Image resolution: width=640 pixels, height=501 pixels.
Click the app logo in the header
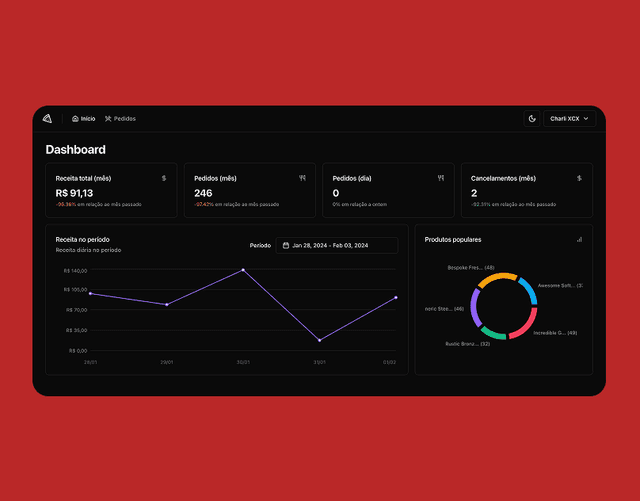tap(47, 118)
